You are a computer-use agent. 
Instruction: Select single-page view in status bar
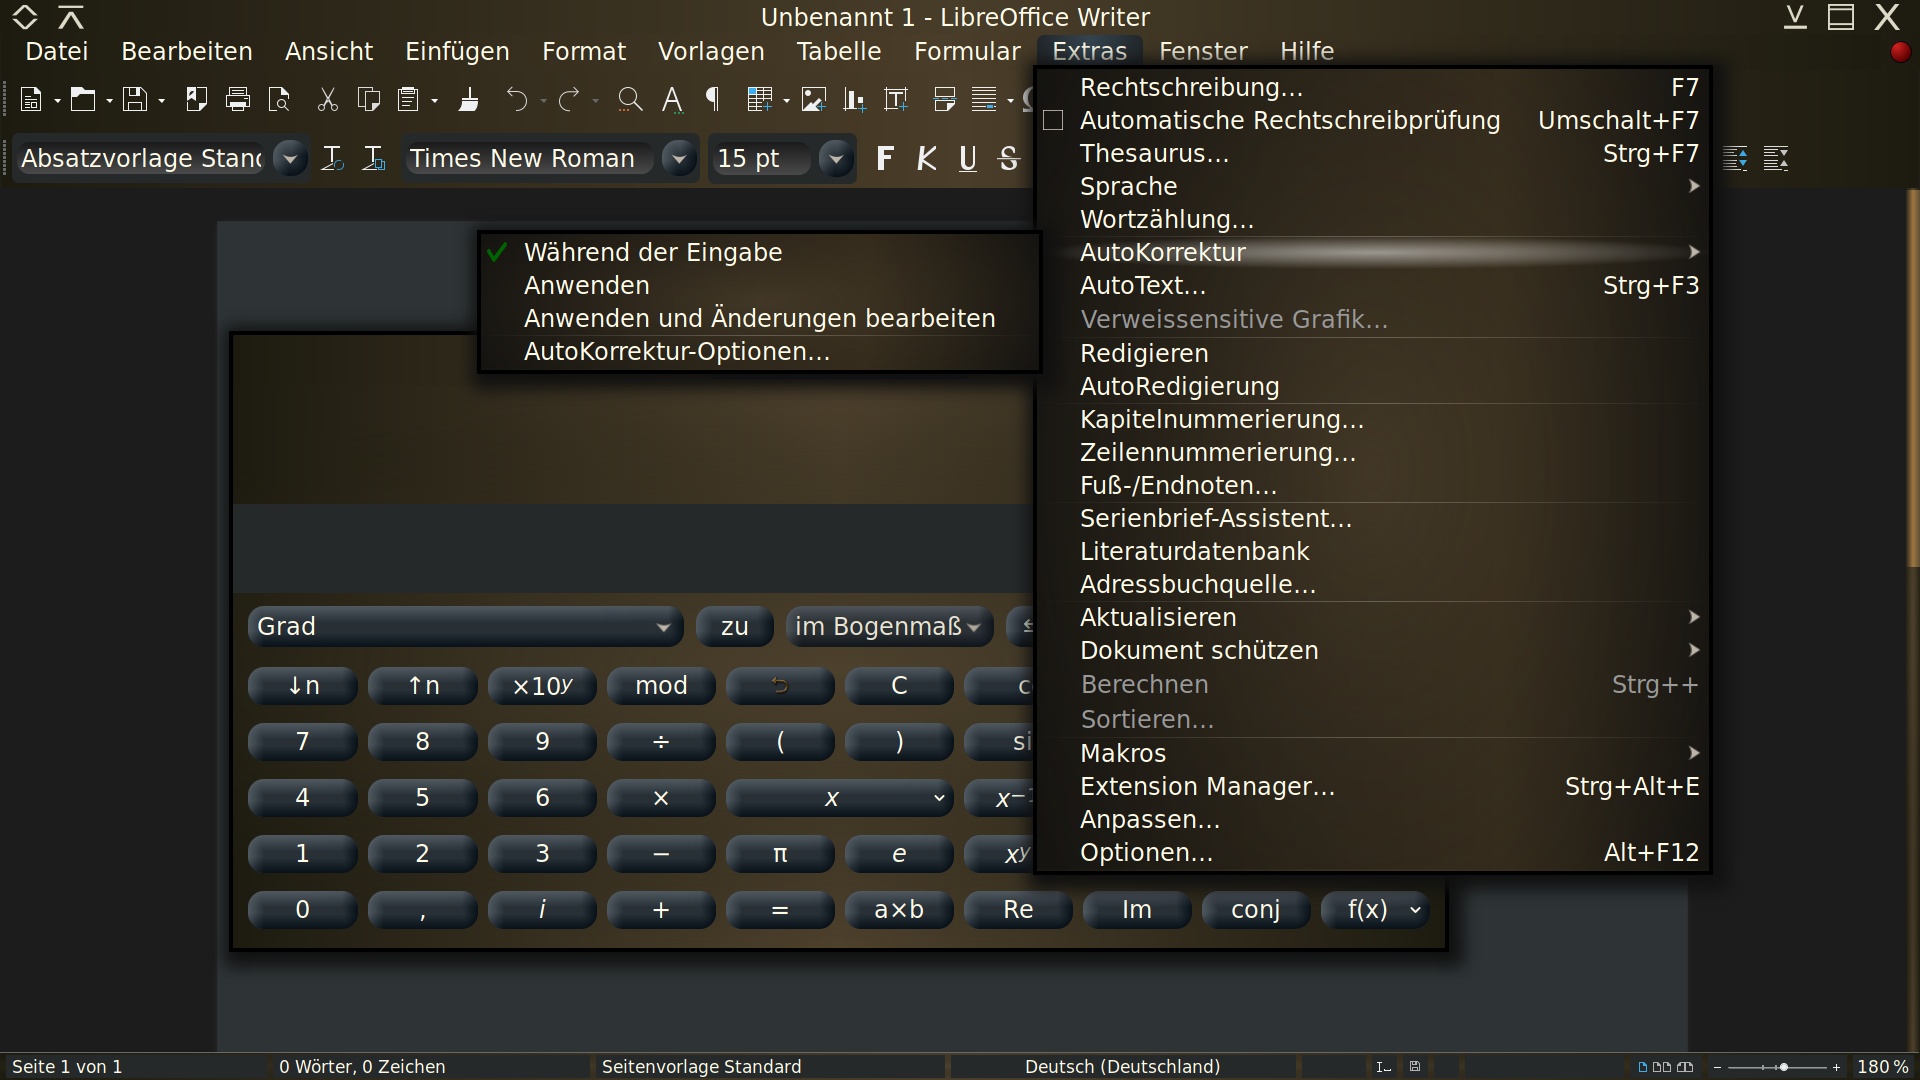coord(1642,1067)
